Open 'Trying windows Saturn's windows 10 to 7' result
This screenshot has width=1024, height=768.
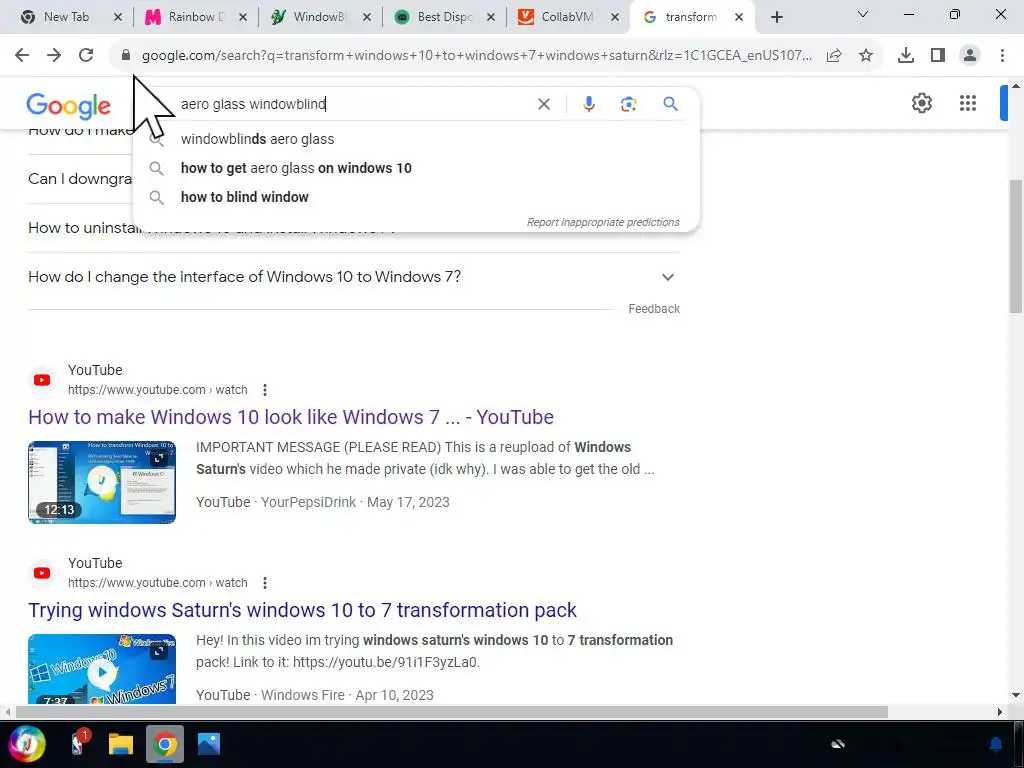tap(302, 610)
